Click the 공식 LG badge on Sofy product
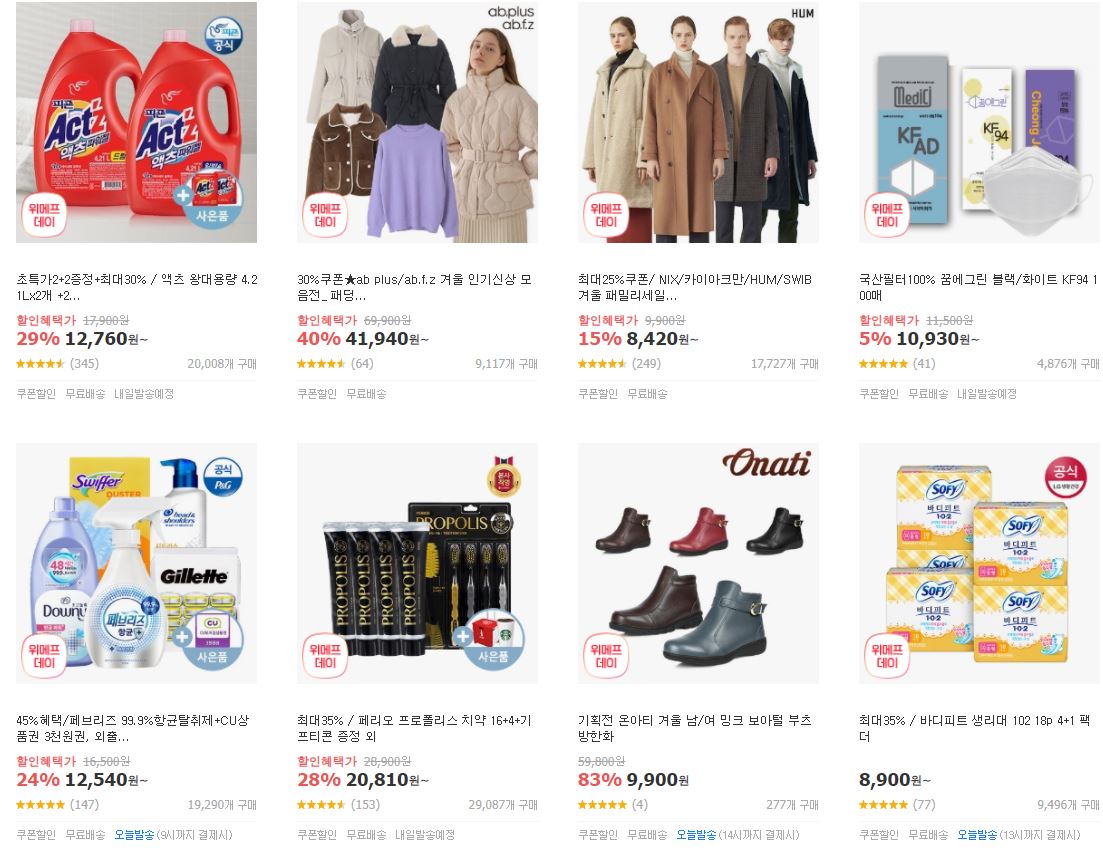The height and width of the screenshot is (858, 1103). pyautogui.click(x=1065, y=477)
